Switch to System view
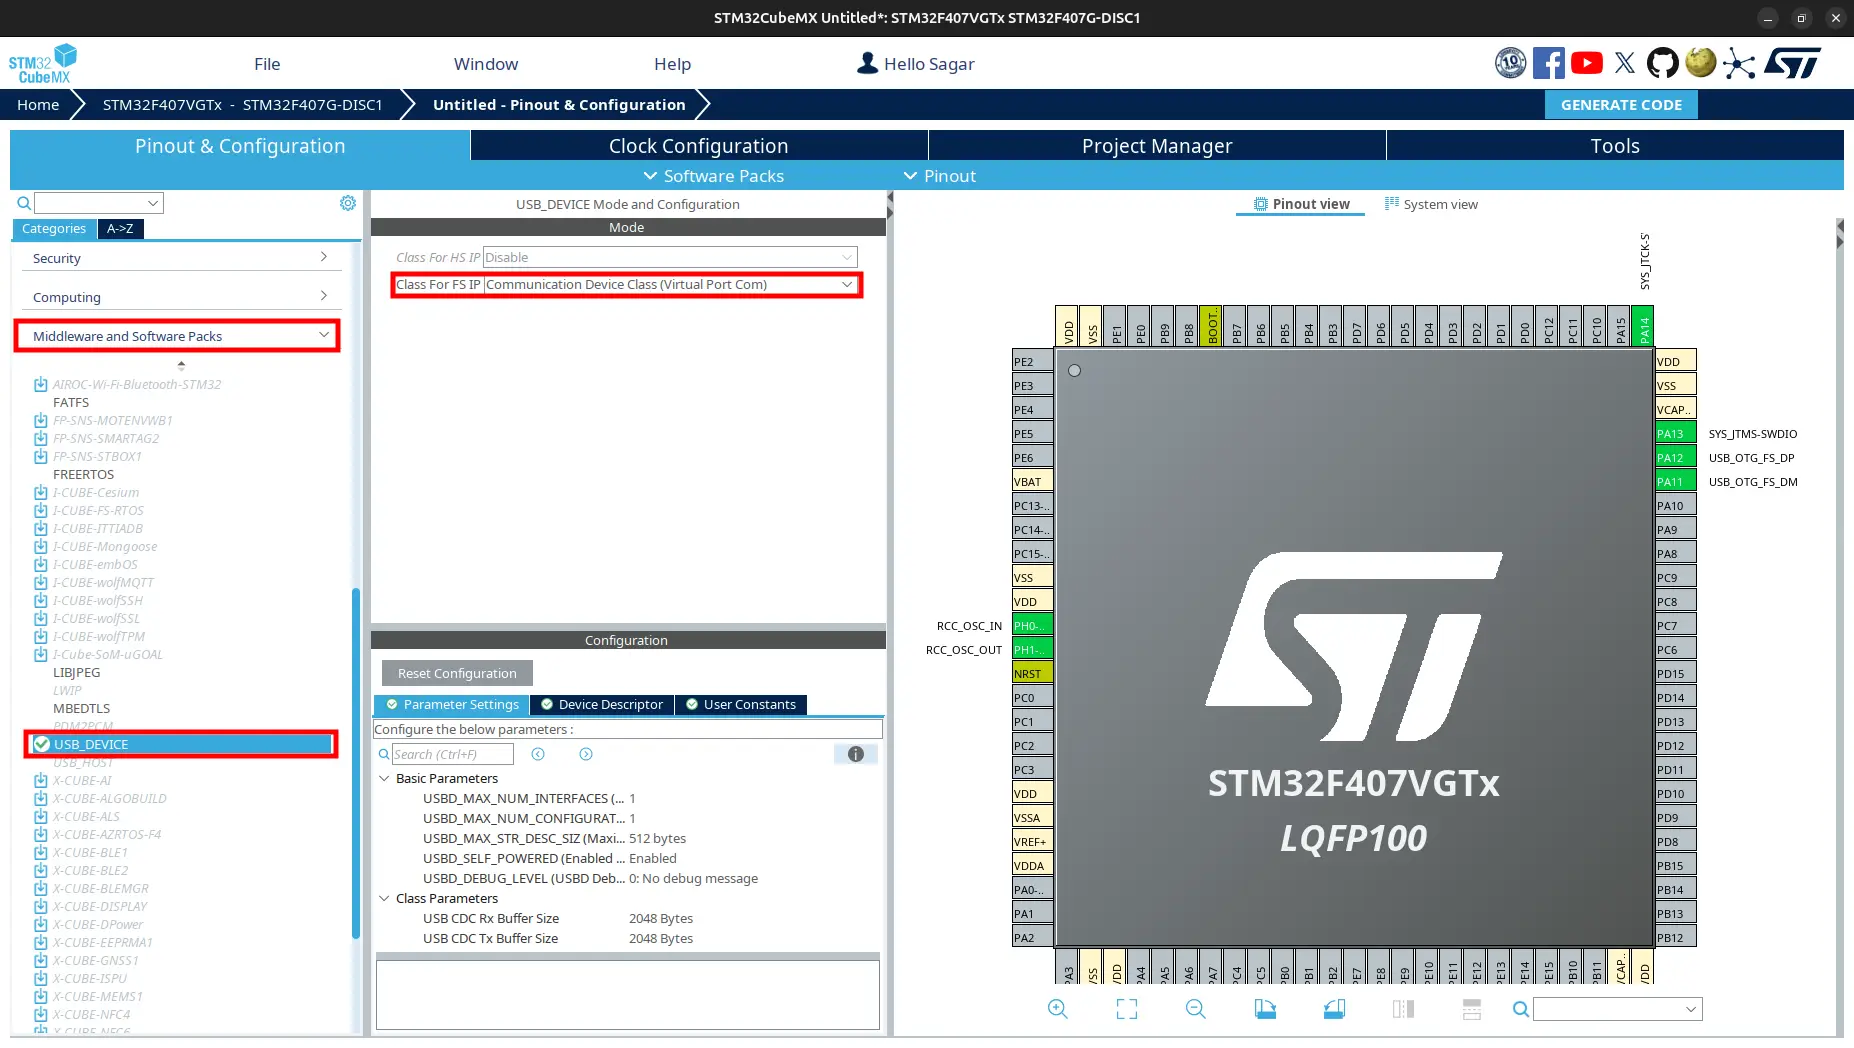 coord(1431,204)
